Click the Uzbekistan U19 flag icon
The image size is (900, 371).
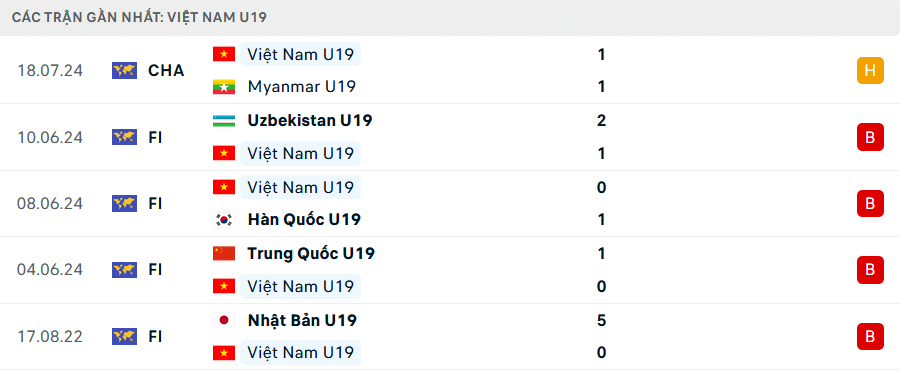[x=224, y=121]
